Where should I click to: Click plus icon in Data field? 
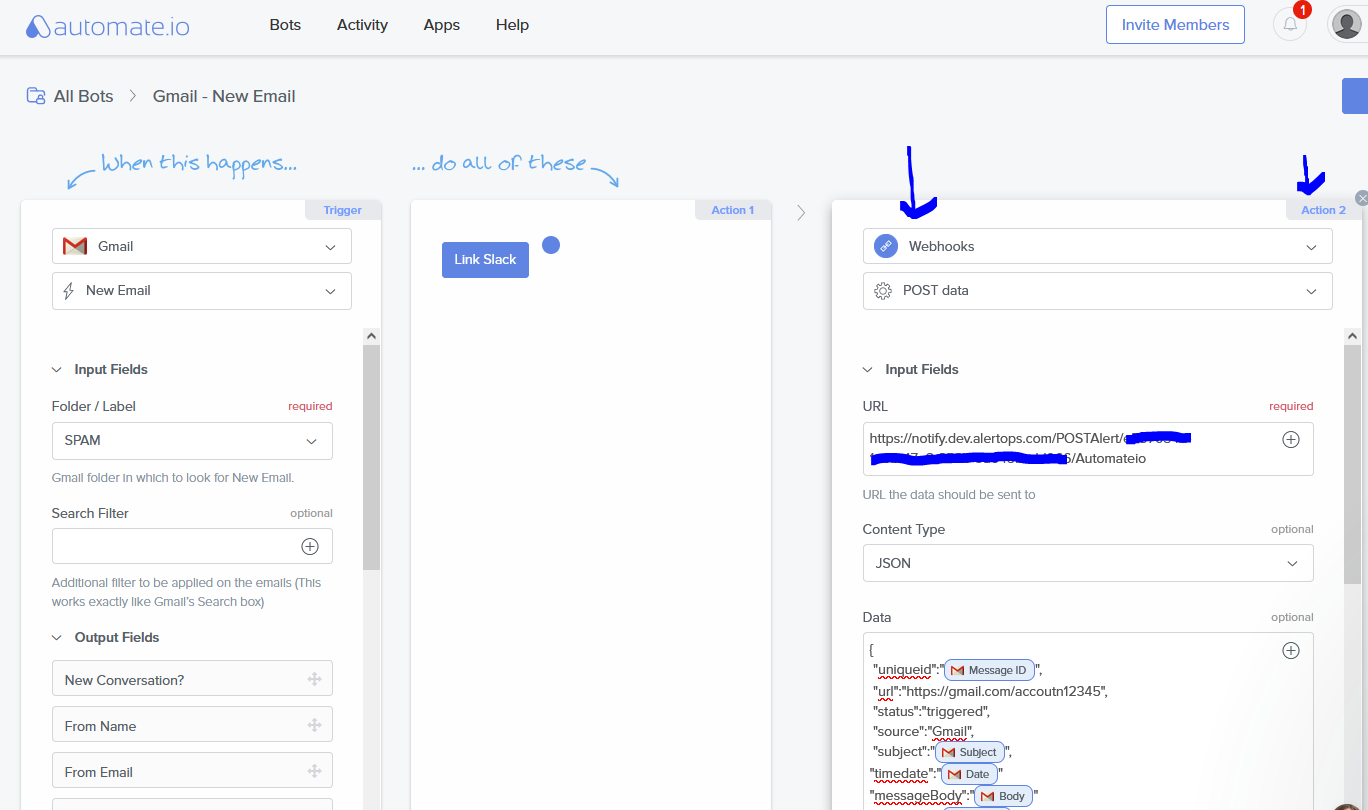(x=1291, y=650)
